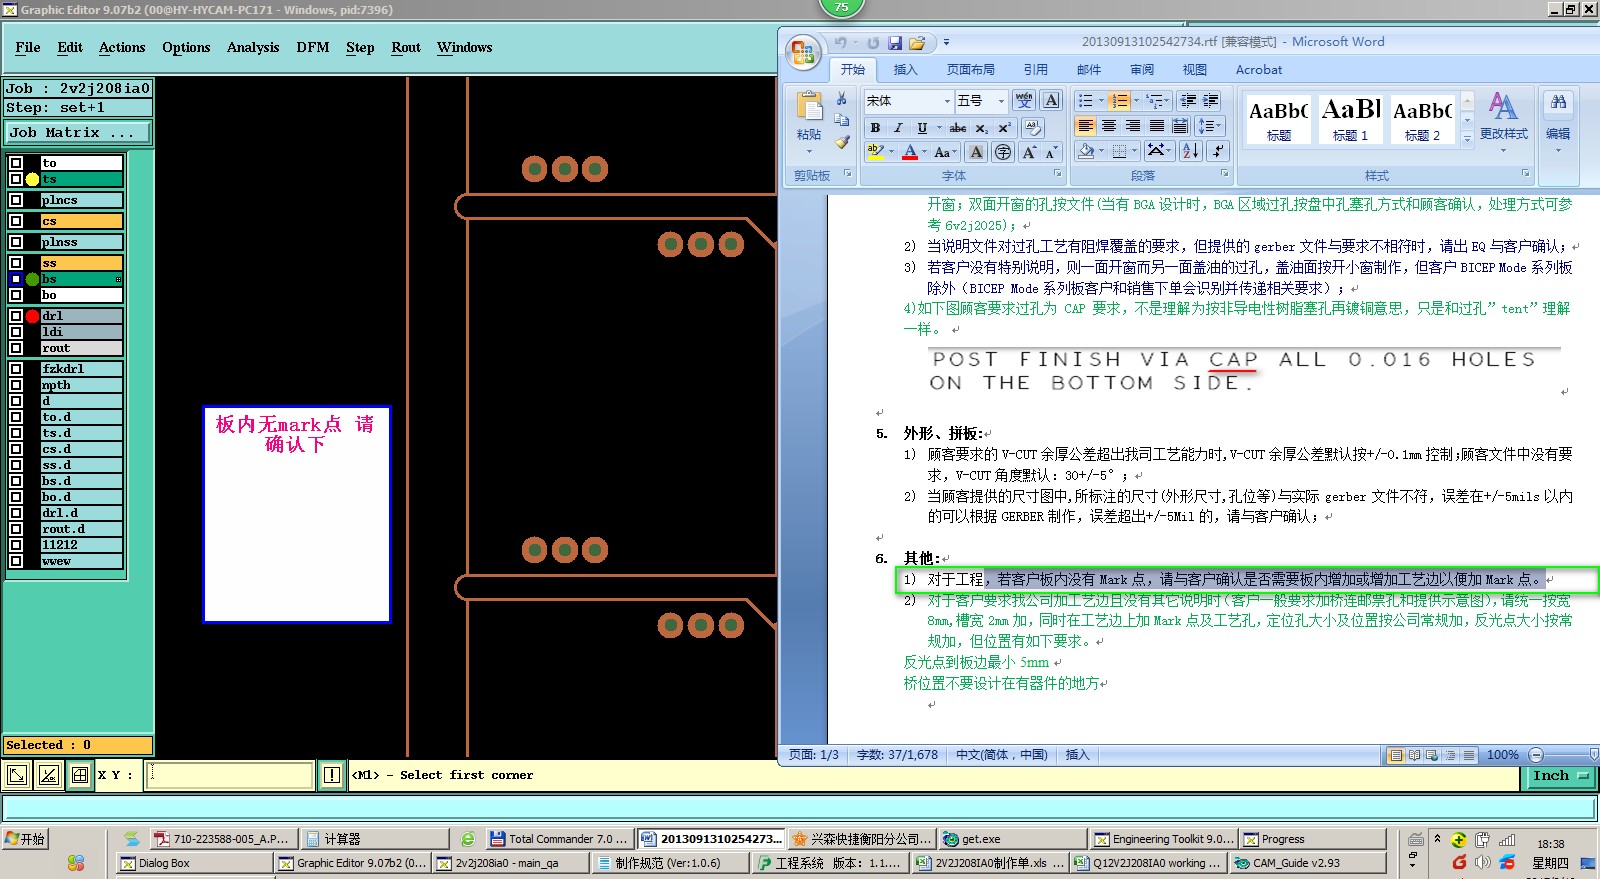Click the X Y coordinate input field
The height and width of the screenshot is (879, 1600).
(x=230, y=775)
